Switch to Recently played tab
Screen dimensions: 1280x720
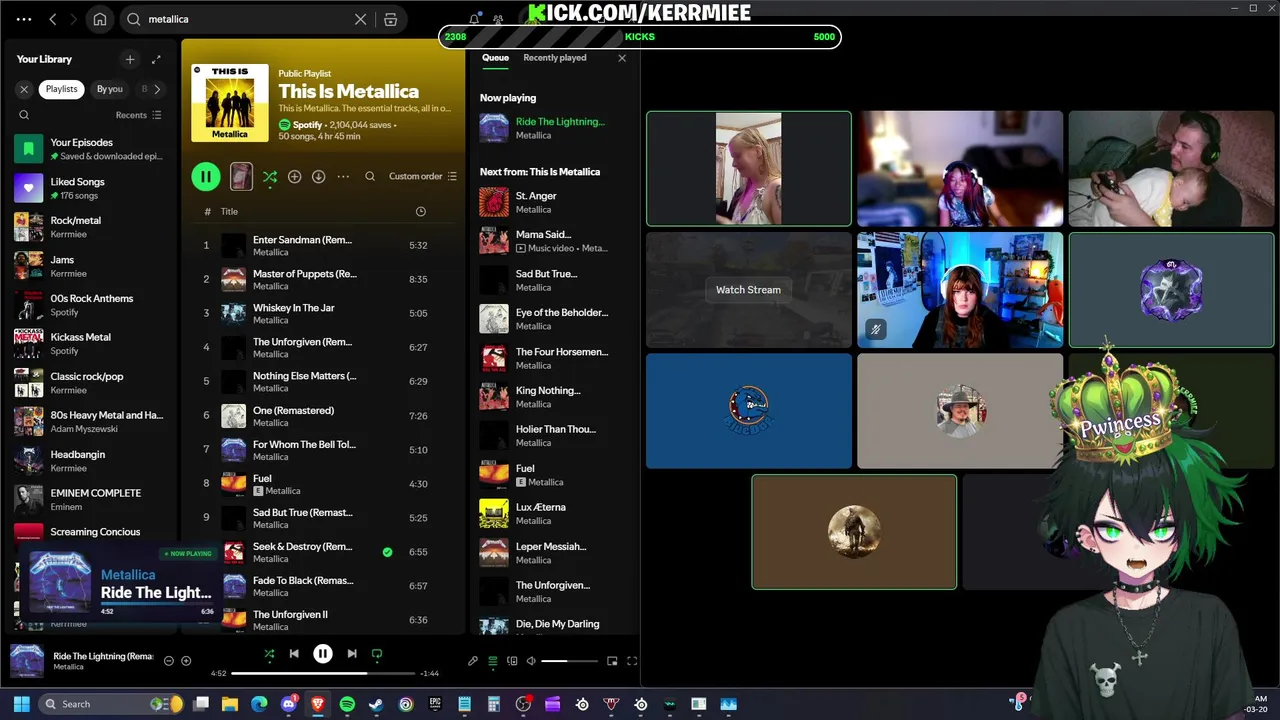point(555,58)
